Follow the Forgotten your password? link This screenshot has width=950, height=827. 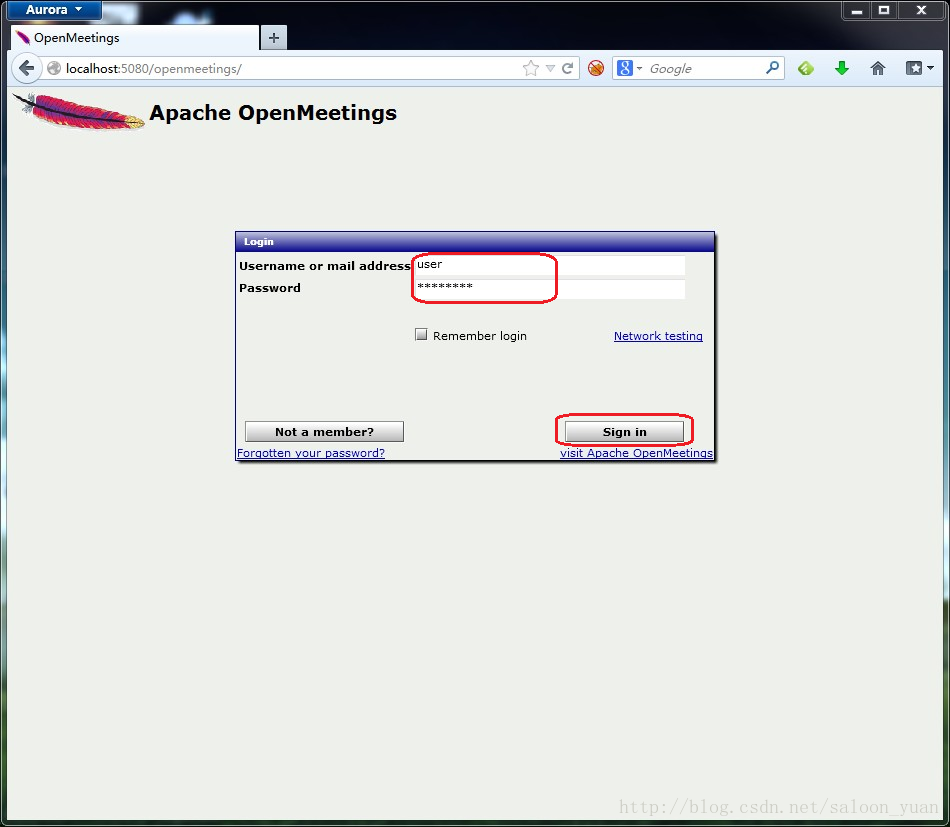click(311, 453)
